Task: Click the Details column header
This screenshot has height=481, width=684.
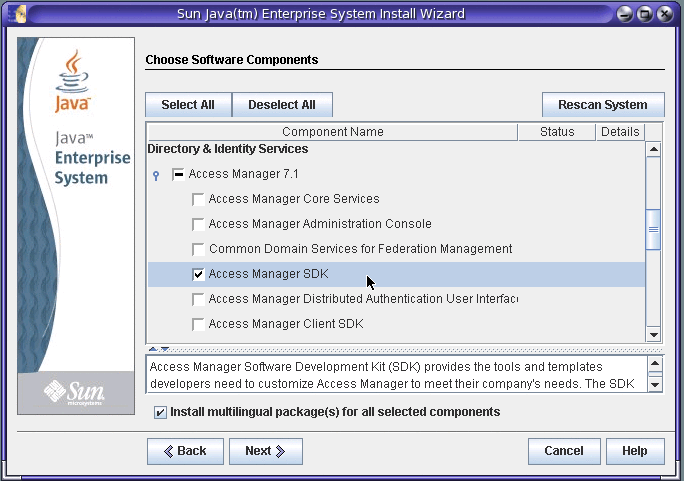Action: pos(620,132)
